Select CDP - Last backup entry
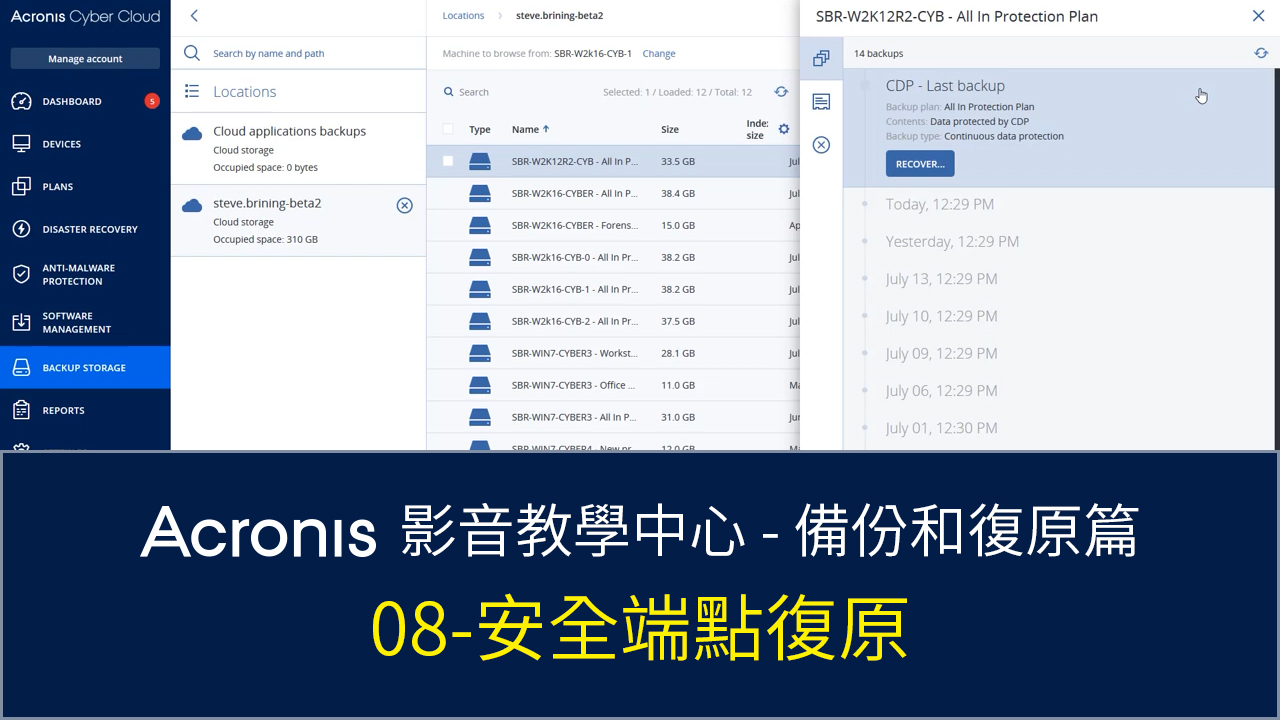 click(1061, 127)
